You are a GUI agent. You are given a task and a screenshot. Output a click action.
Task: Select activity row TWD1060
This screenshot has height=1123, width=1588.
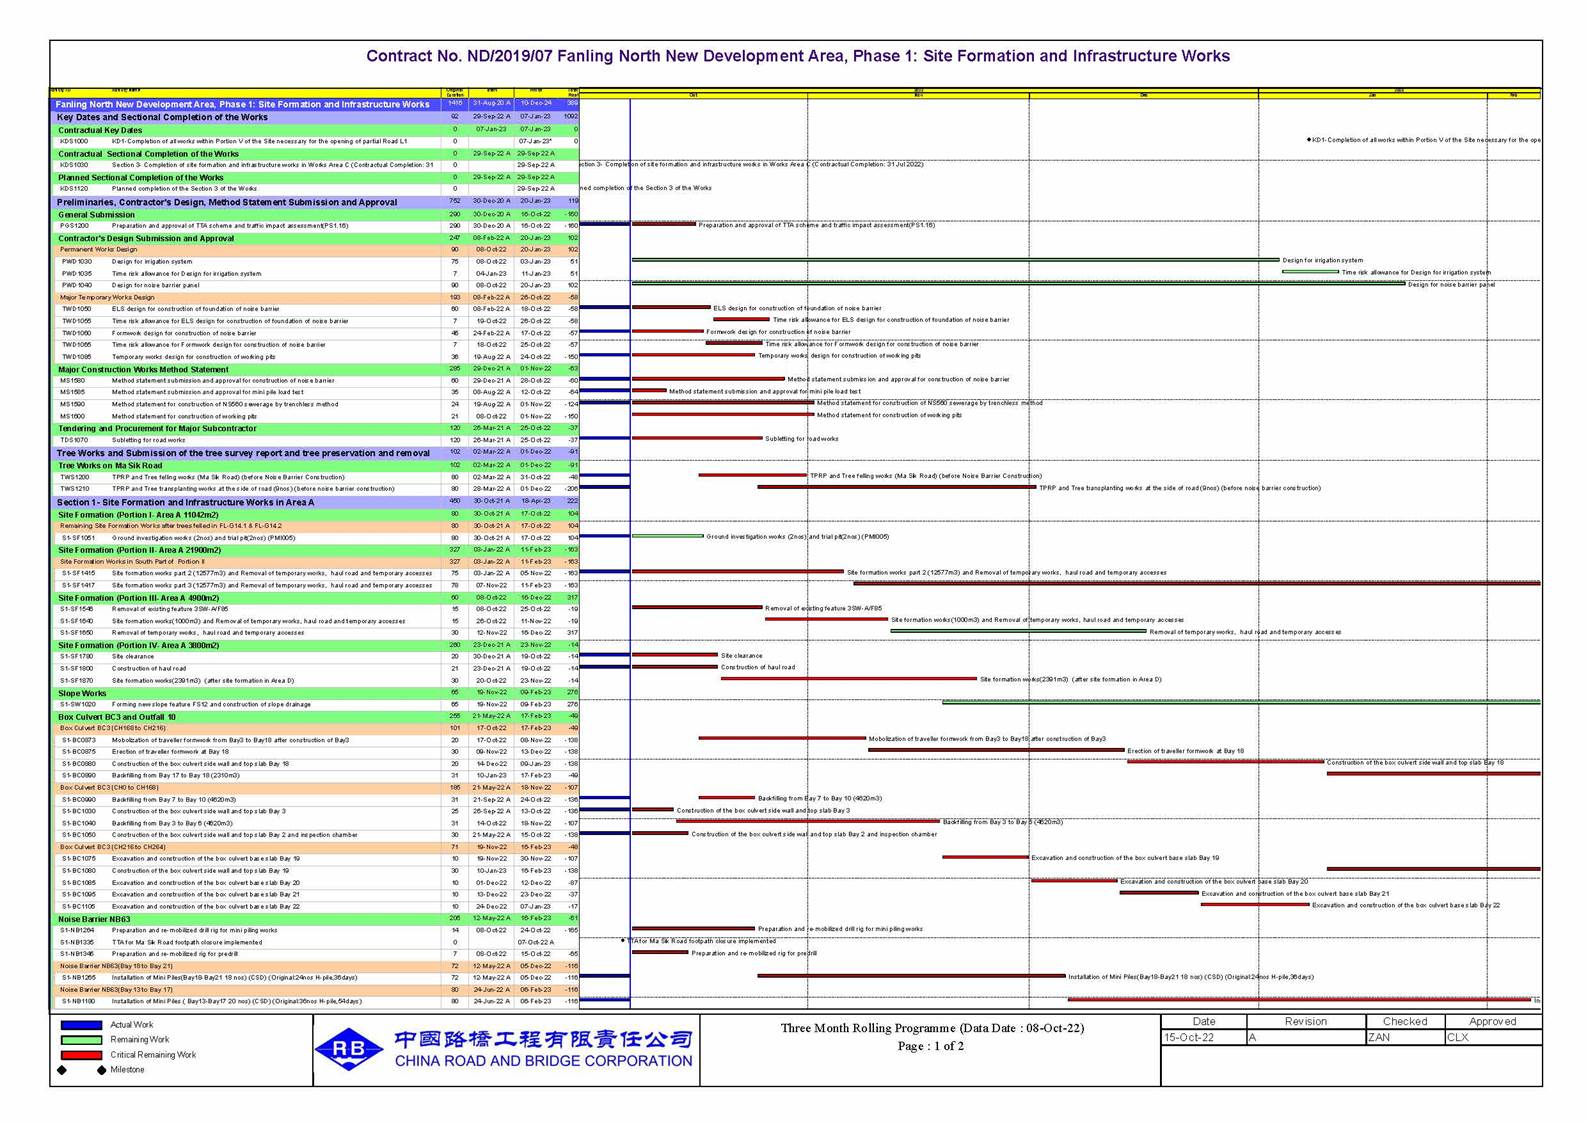coord(315,333)
